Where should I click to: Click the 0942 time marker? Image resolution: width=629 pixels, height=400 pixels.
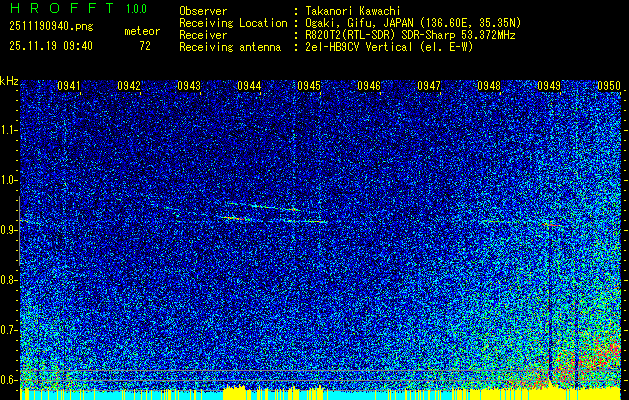click(129, 86)
